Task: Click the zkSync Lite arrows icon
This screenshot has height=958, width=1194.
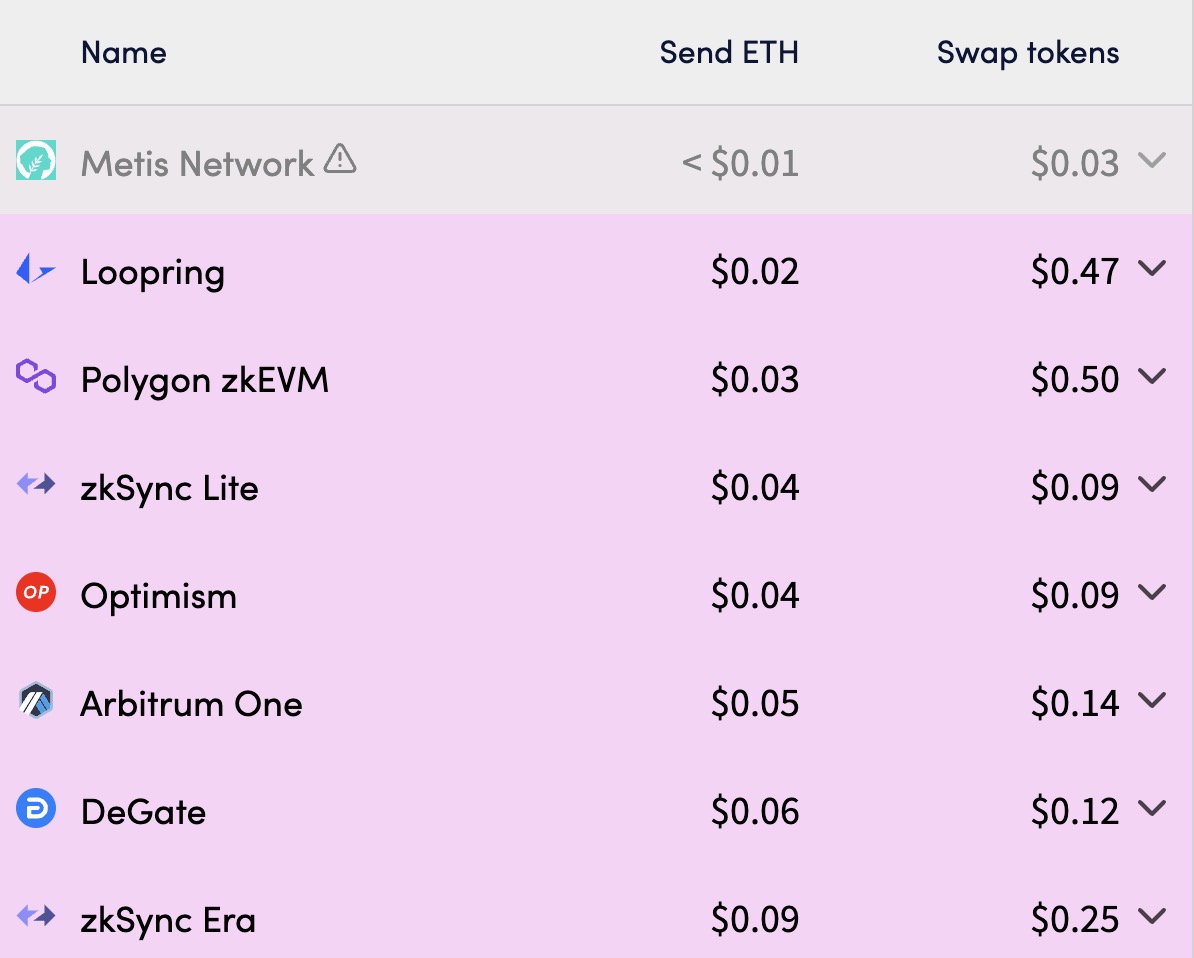Action: pos(36,486)
